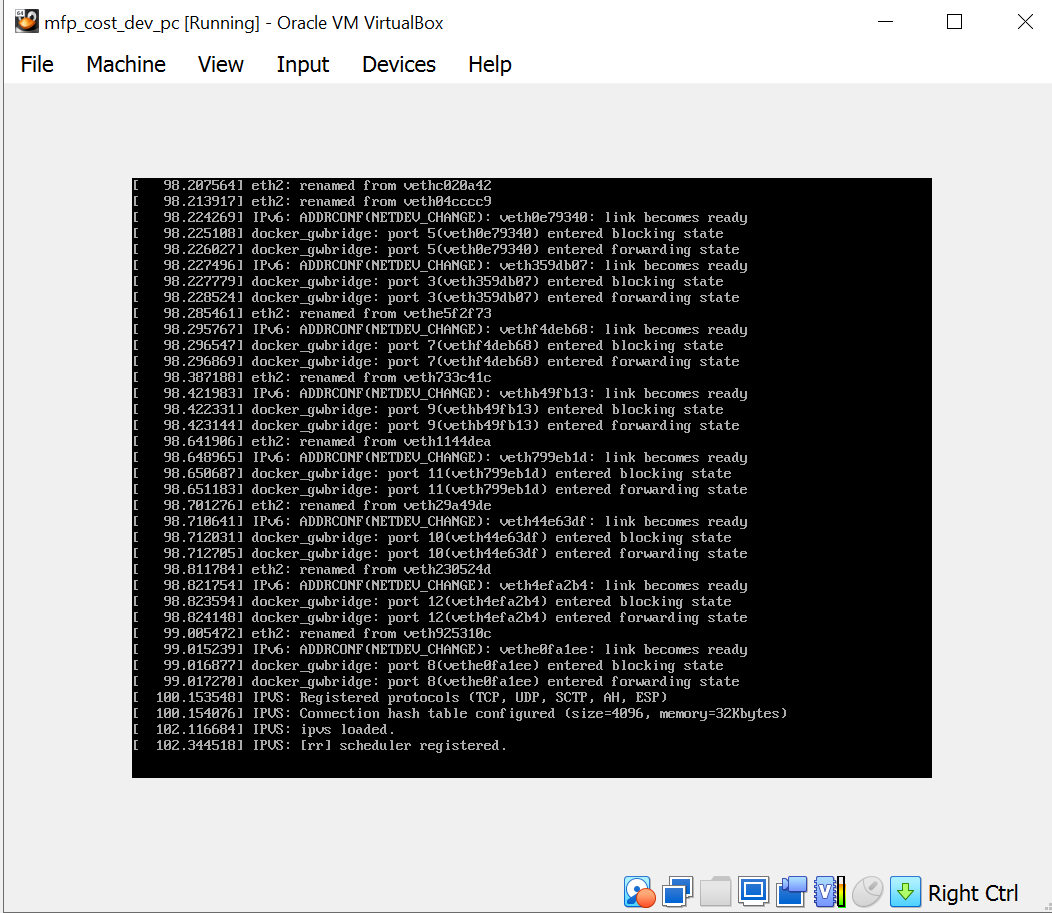Click the line 'eth2: renamed from veth230524d'
The height and width of the screenshot is (913, 1052).
tap(312, 570)
